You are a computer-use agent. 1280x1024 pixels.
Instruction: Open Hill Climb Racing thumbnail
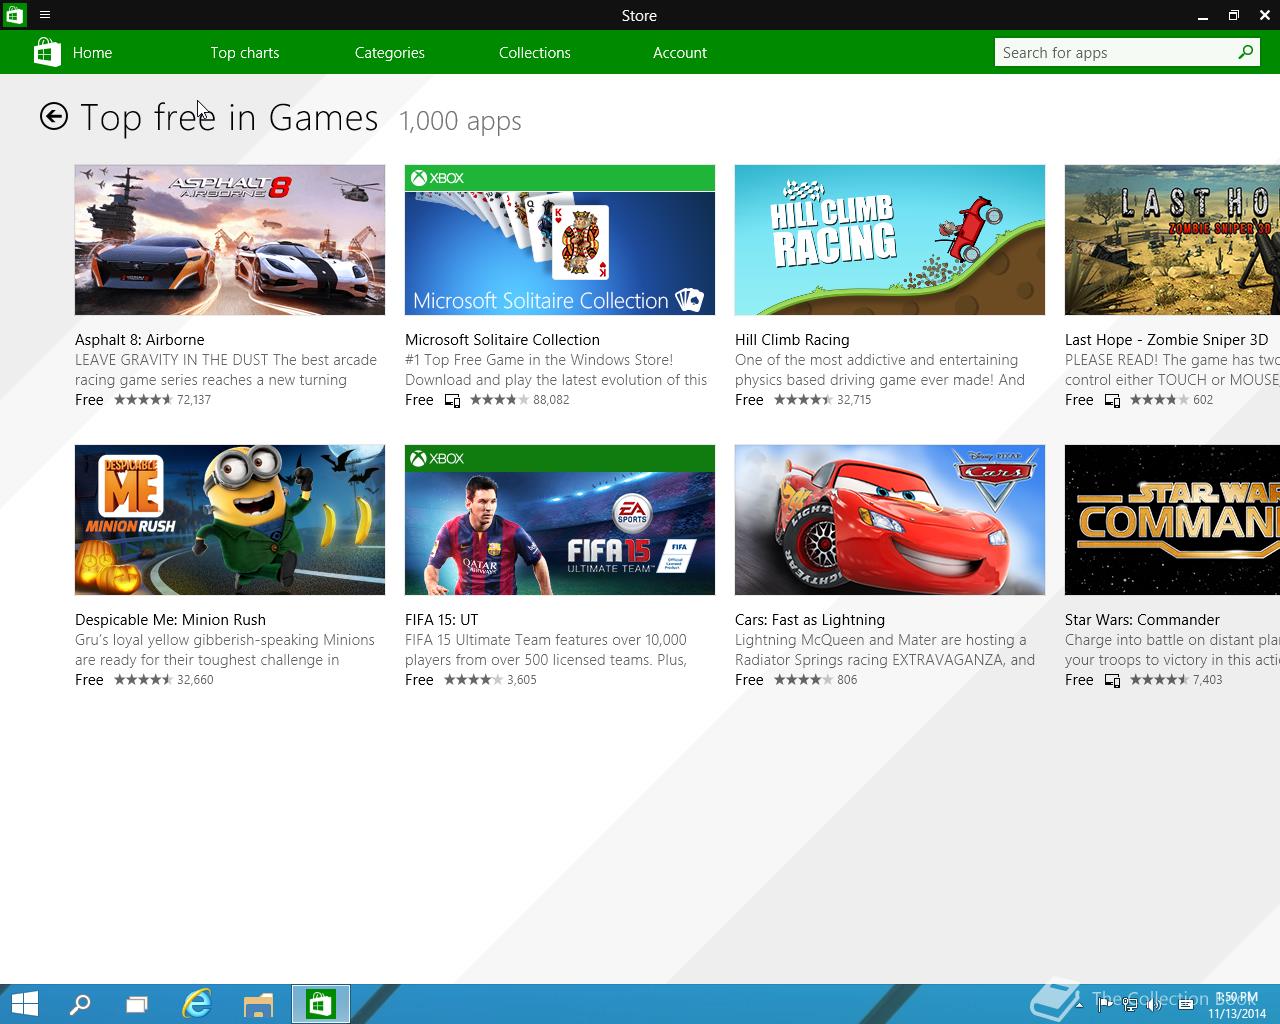tap(890, 240)
